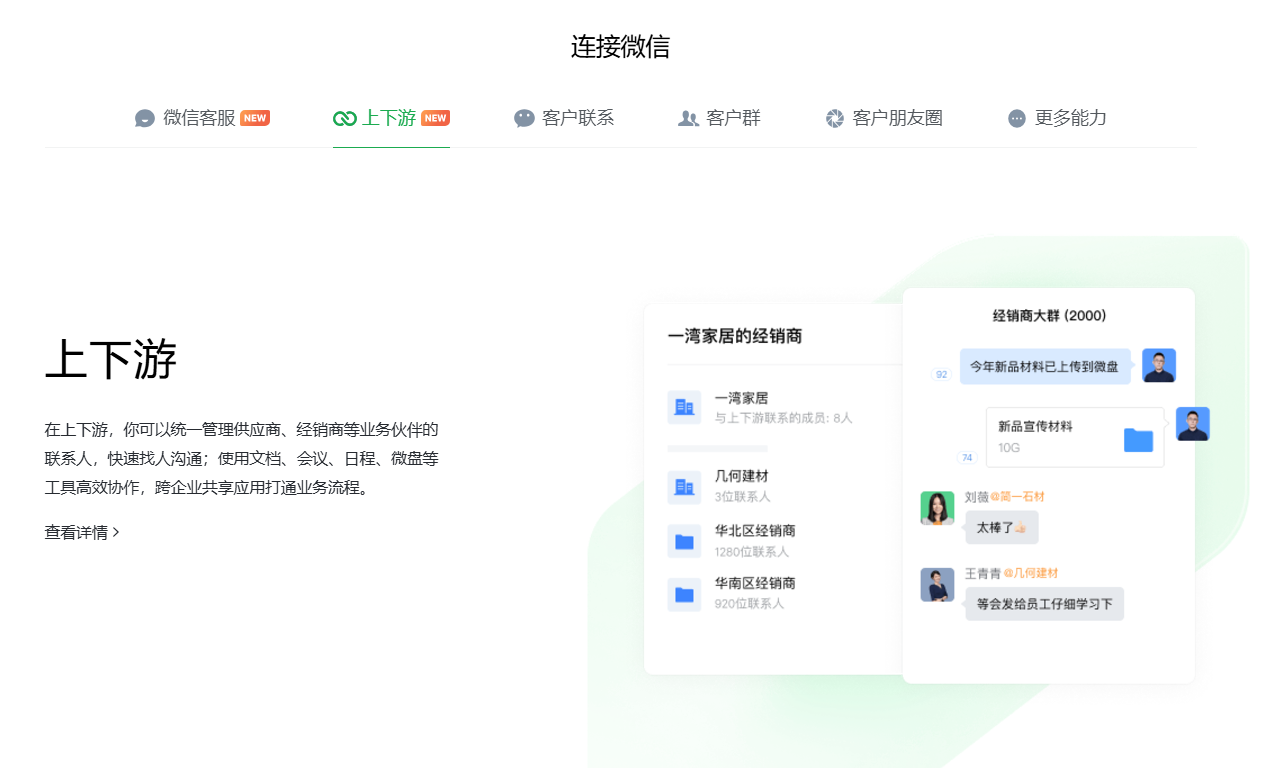The width and height of the screenshot is (1276, 768).
Task: Click the NEW badge on 上下游
Action: pyautogui.click(x=435, y=118)
